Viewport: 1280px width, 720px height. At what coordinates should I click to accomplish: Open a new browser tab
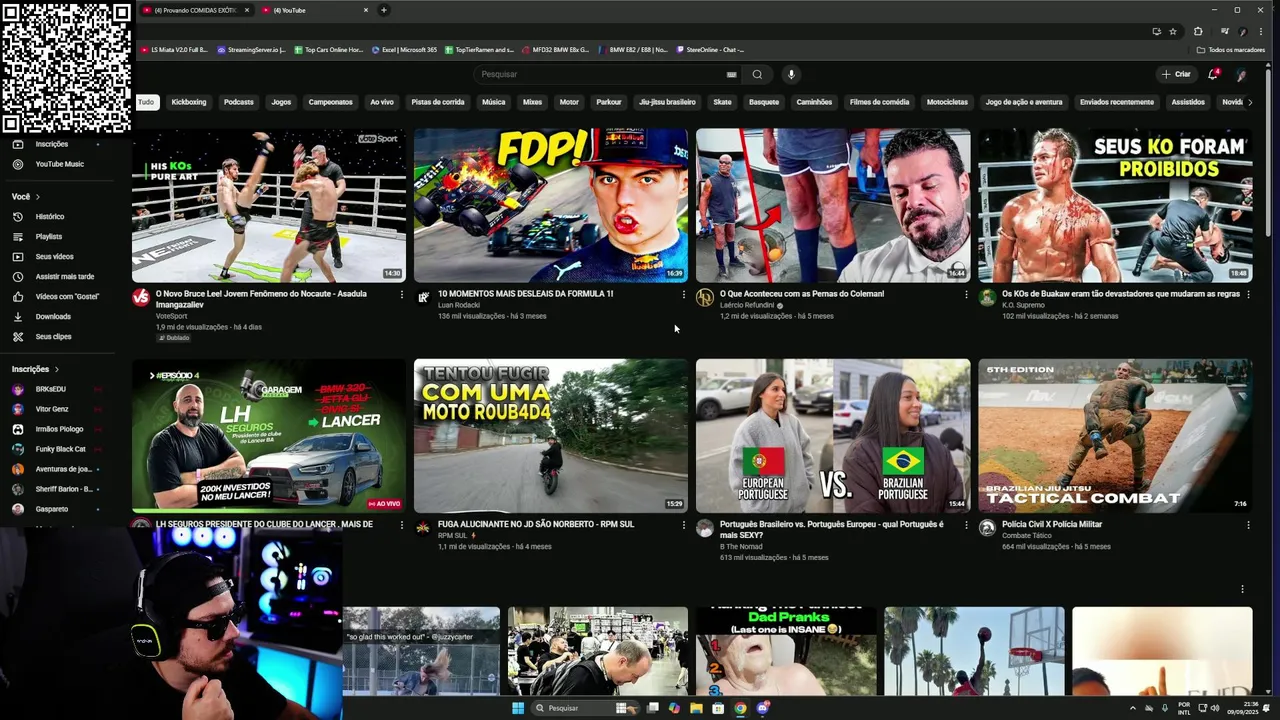(x=384, y=10)
